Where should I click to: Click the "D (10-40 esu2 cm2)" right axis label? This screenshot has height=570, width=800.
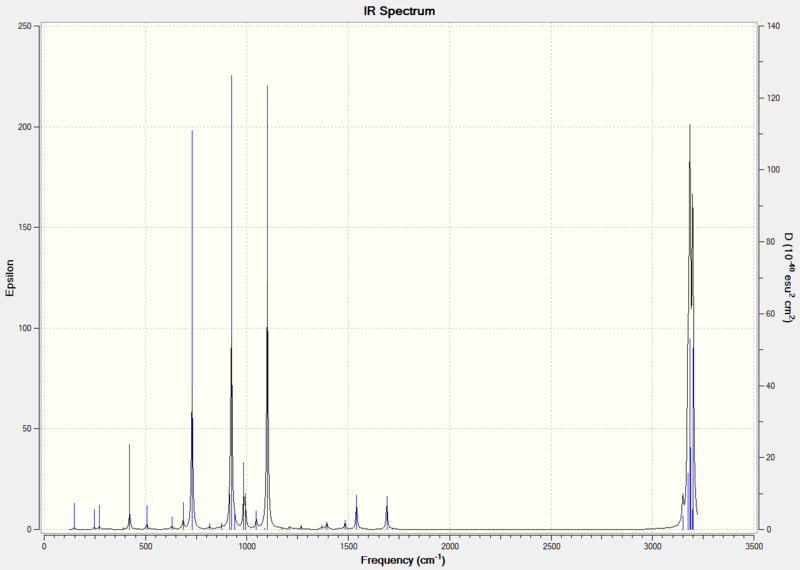[789, 278]
